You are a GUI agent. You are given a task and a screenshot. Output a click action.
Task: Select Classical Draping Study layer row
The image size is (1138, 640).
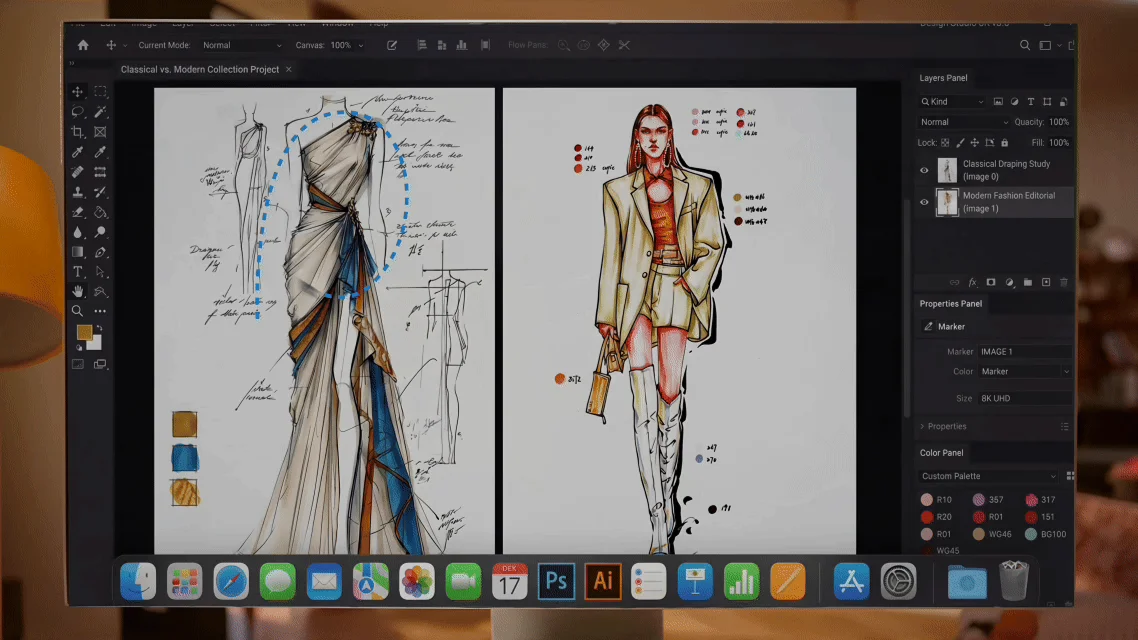[994, 171]
